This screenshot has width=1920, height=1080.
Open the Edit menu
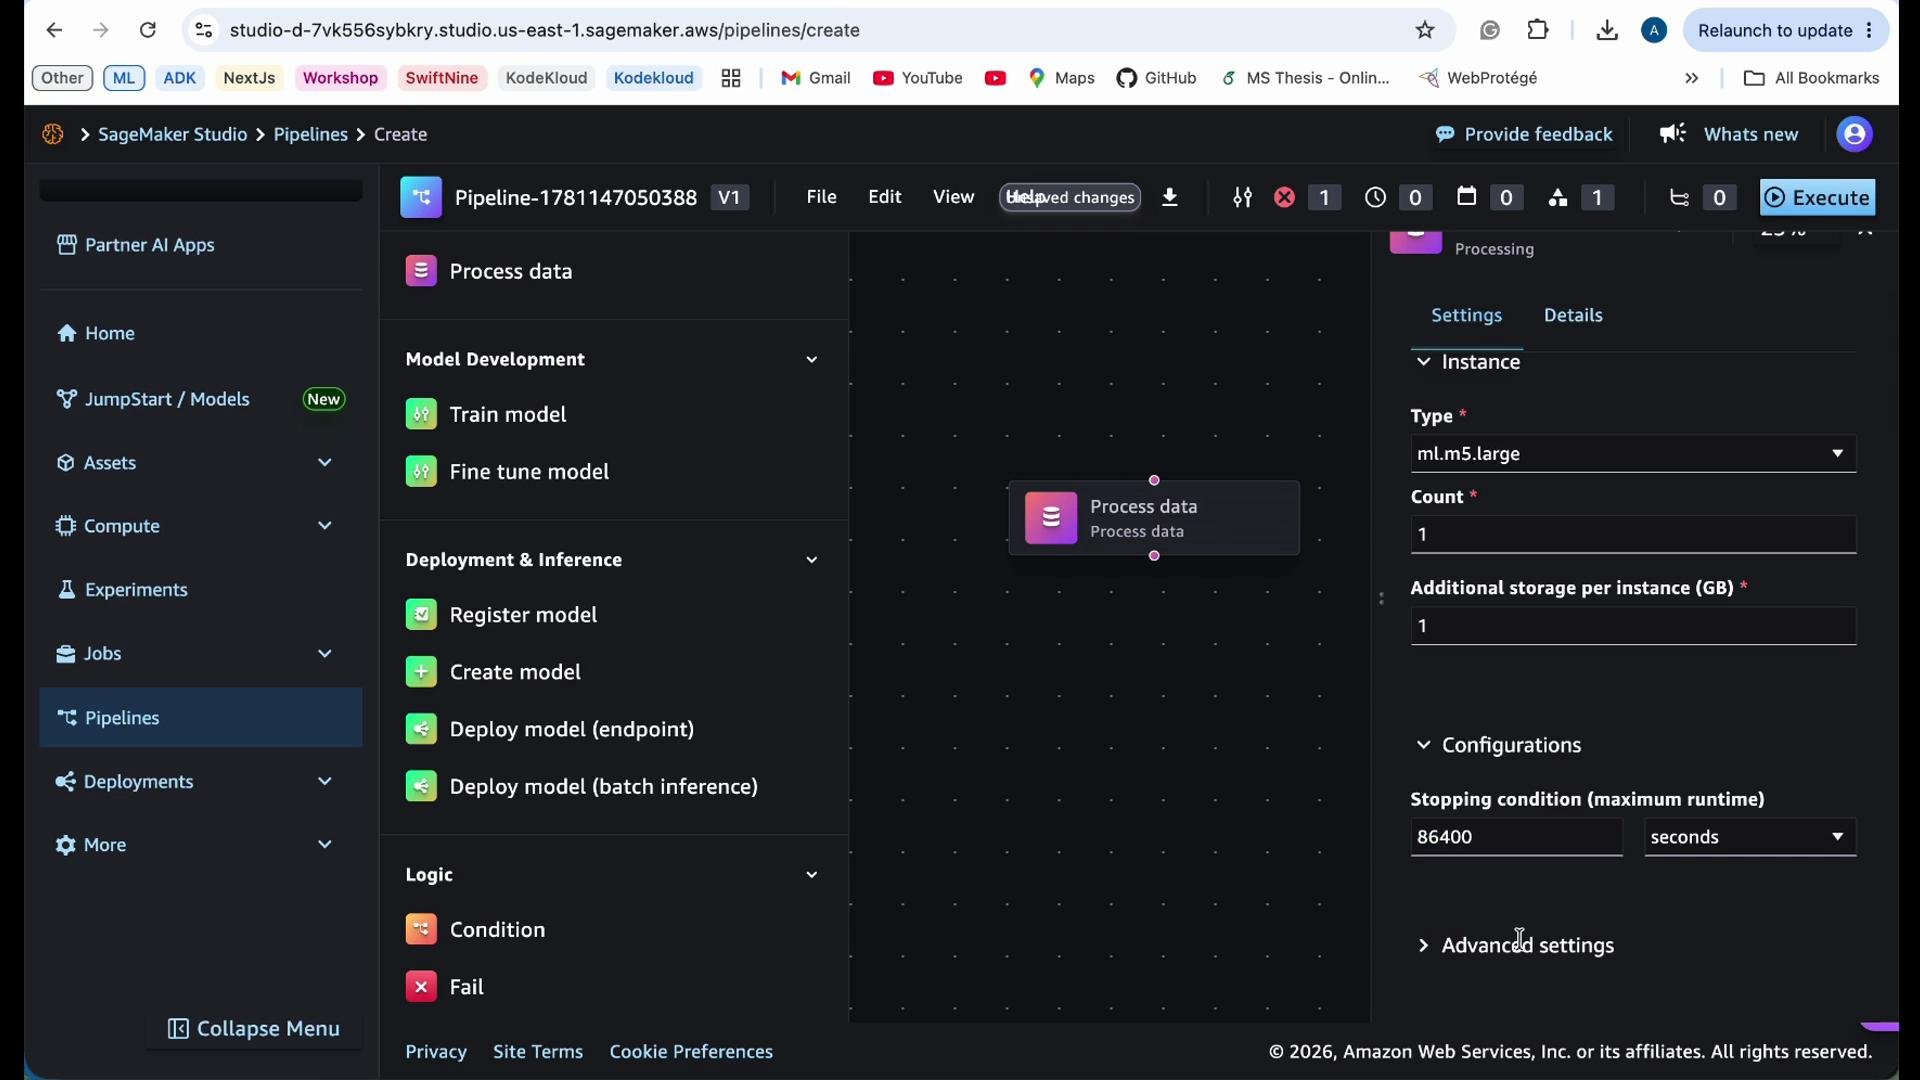click(885, 197)
